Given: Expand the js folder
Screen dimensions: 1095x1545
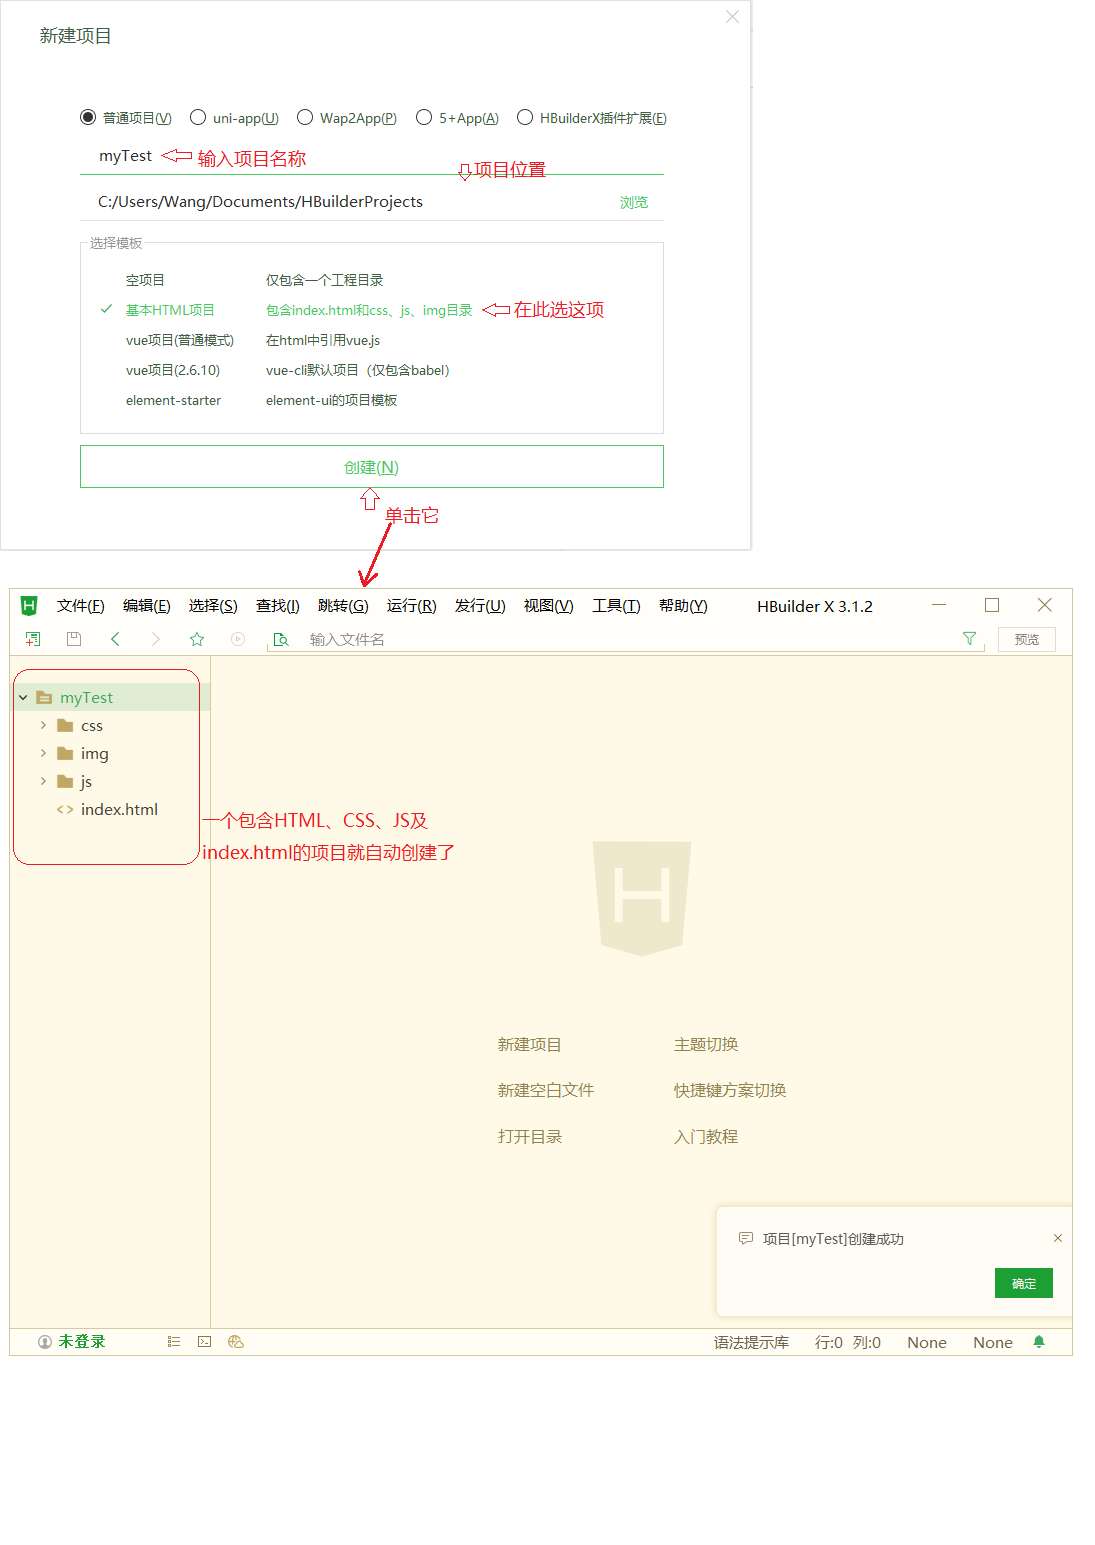Looking at the screenshot, I should 43,781.
